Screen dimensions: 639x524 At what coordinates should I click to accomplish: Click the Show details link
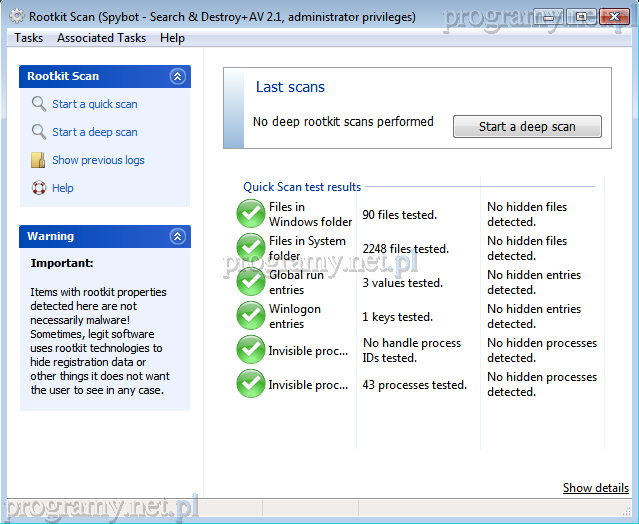tap(595, 488)
